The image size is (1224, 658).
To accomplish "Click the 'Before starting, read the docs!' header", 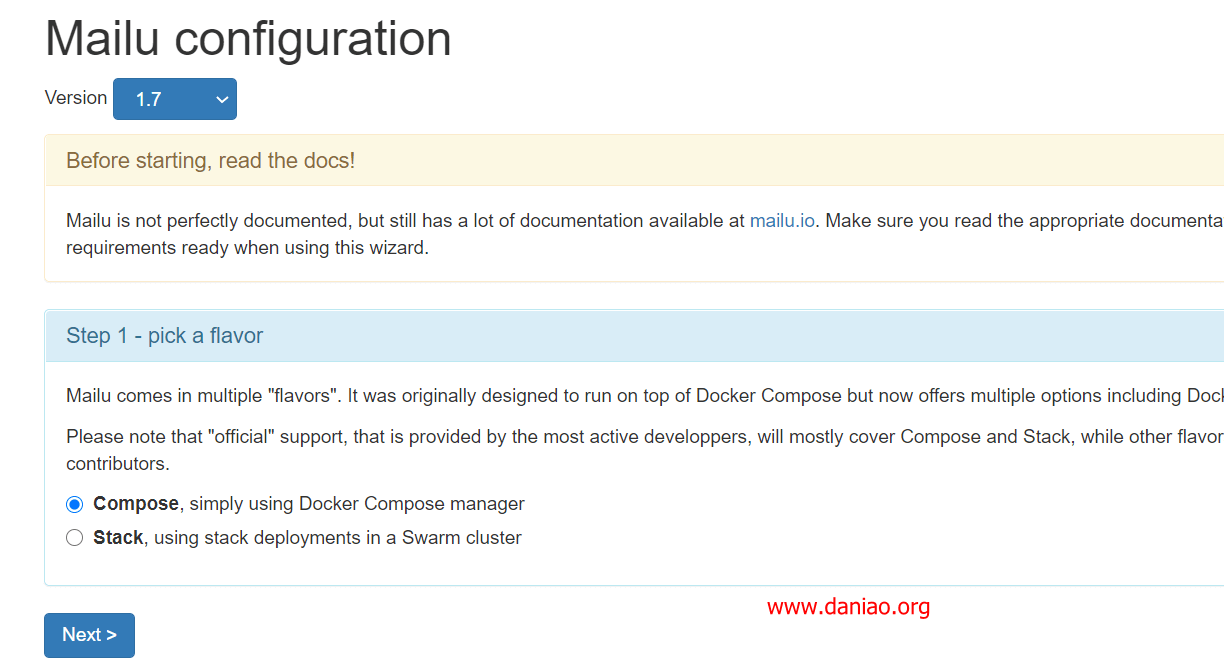I will (x=210, y=161).
